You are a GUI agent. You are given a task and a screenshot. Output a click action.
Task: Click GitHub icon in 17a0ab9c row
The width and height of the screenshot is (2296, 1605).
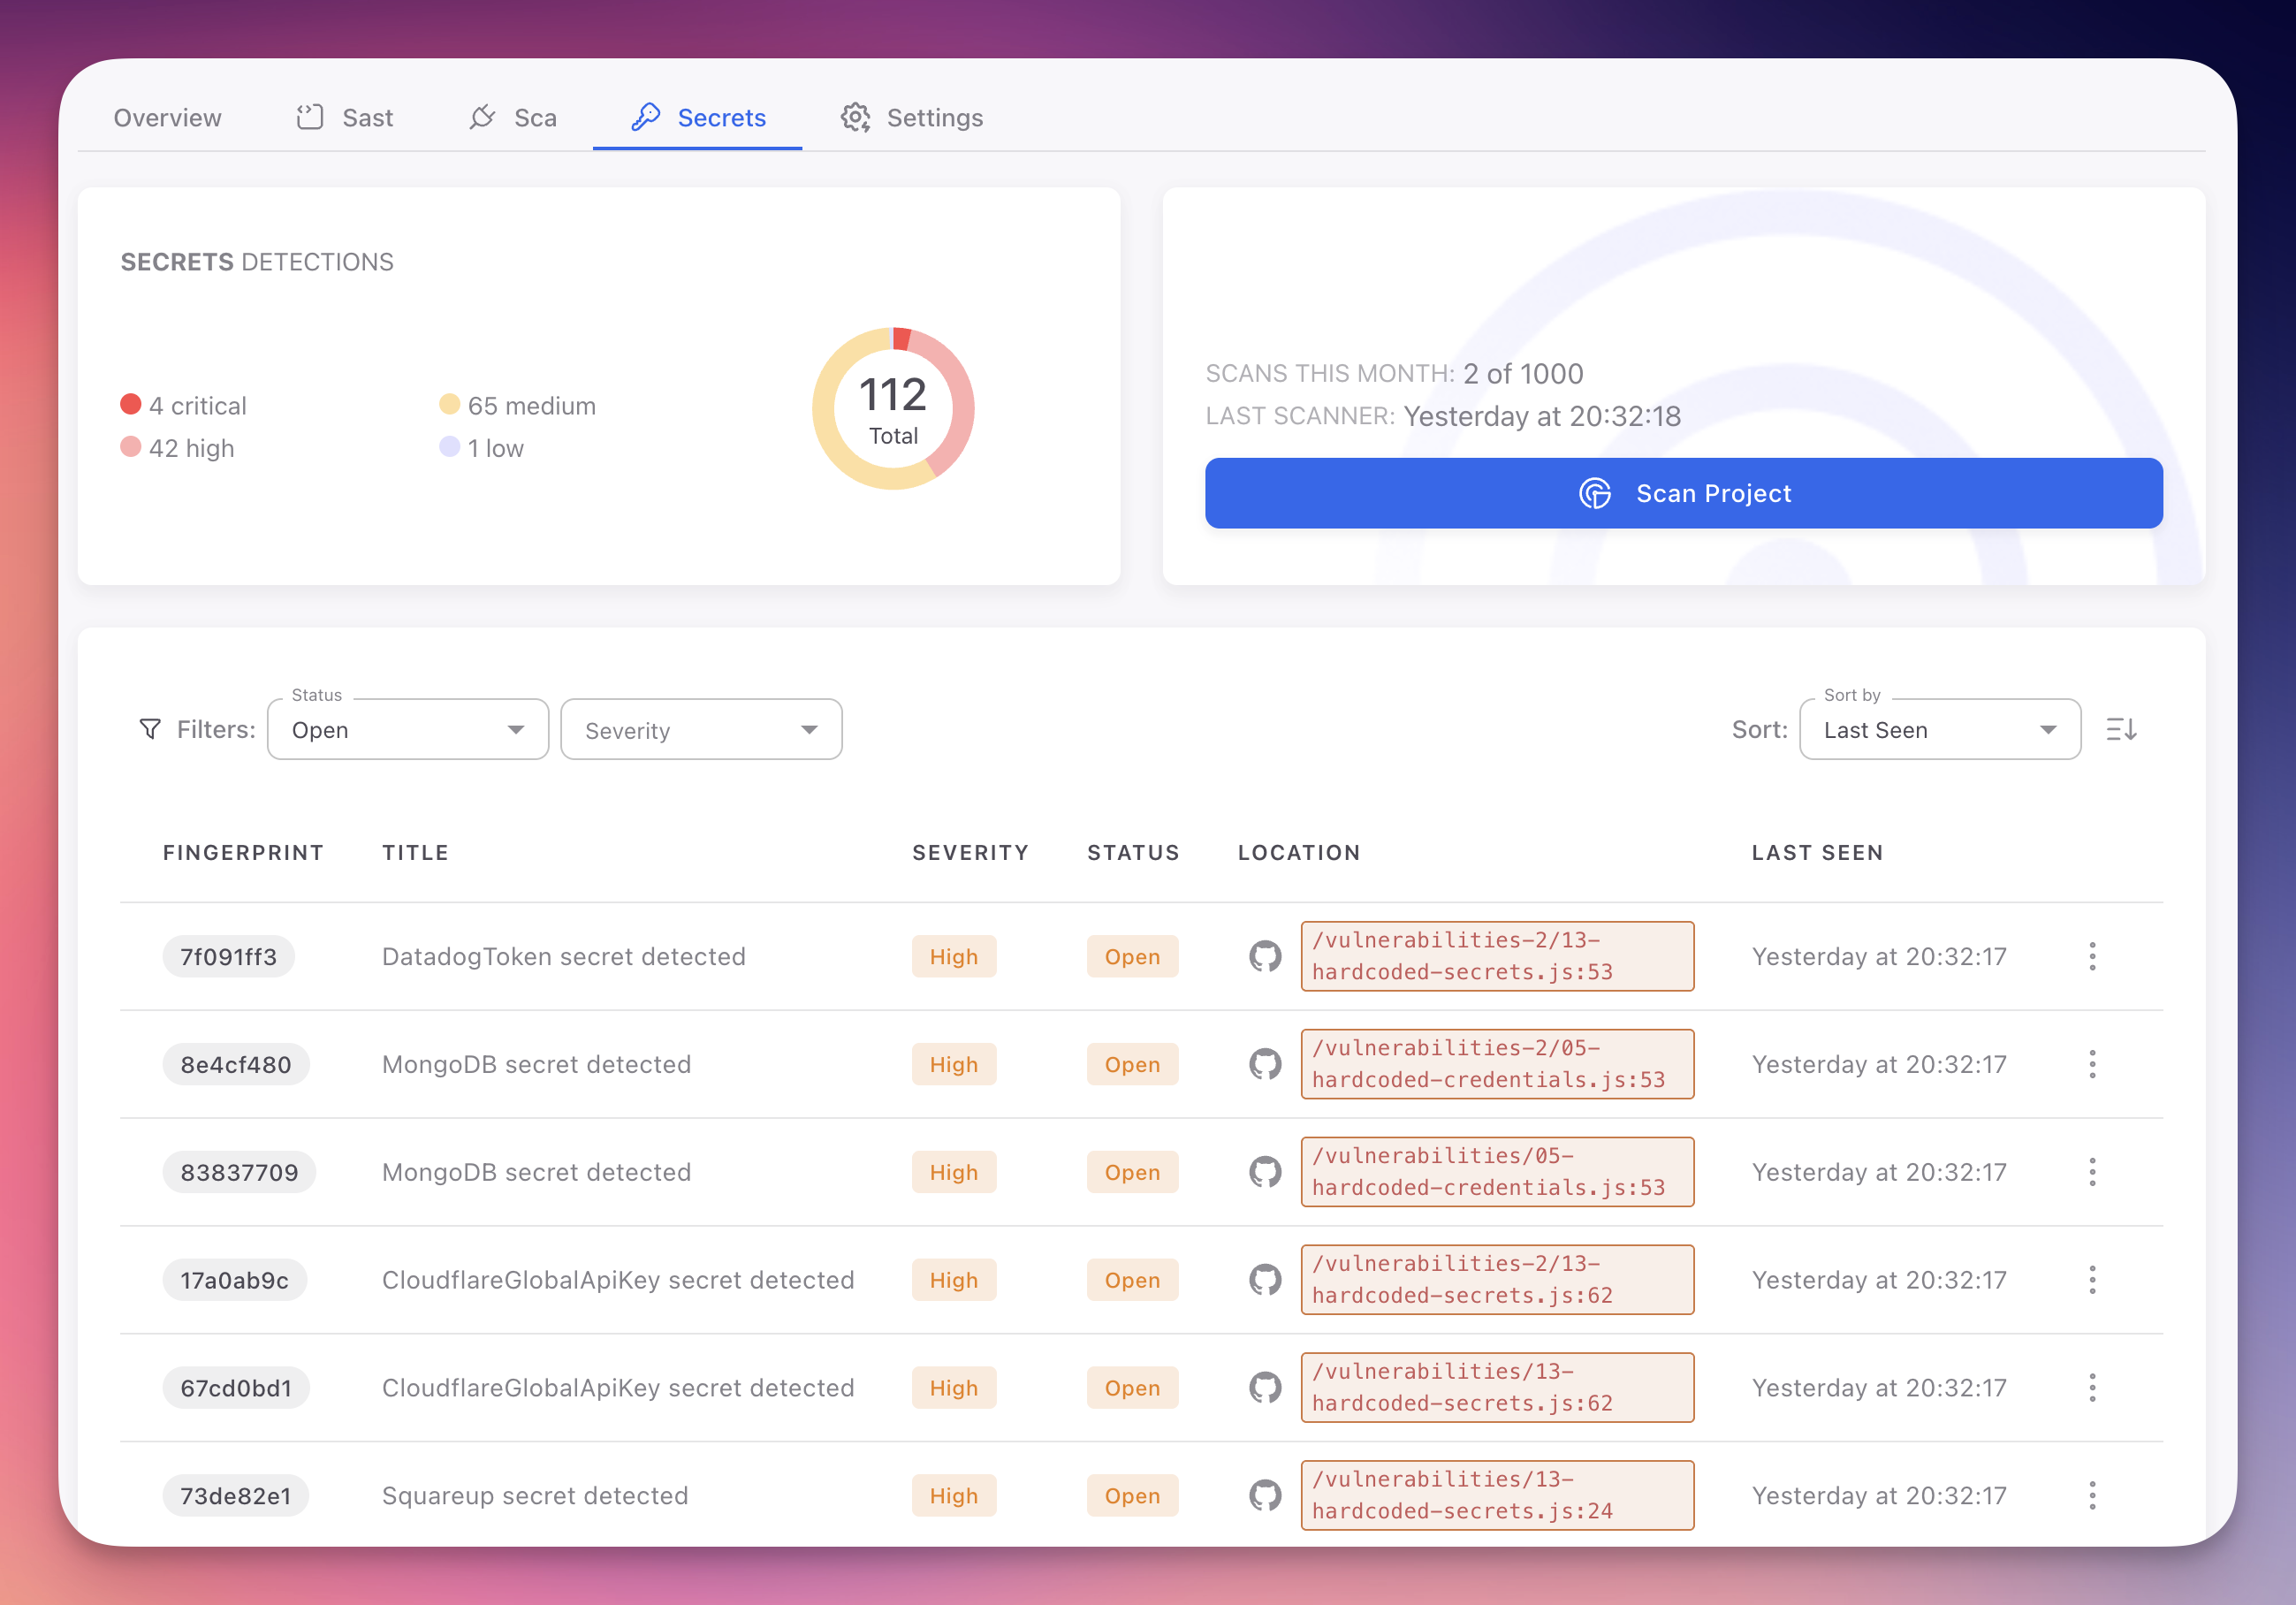pyautogui.click(x=1265, y=1280)
